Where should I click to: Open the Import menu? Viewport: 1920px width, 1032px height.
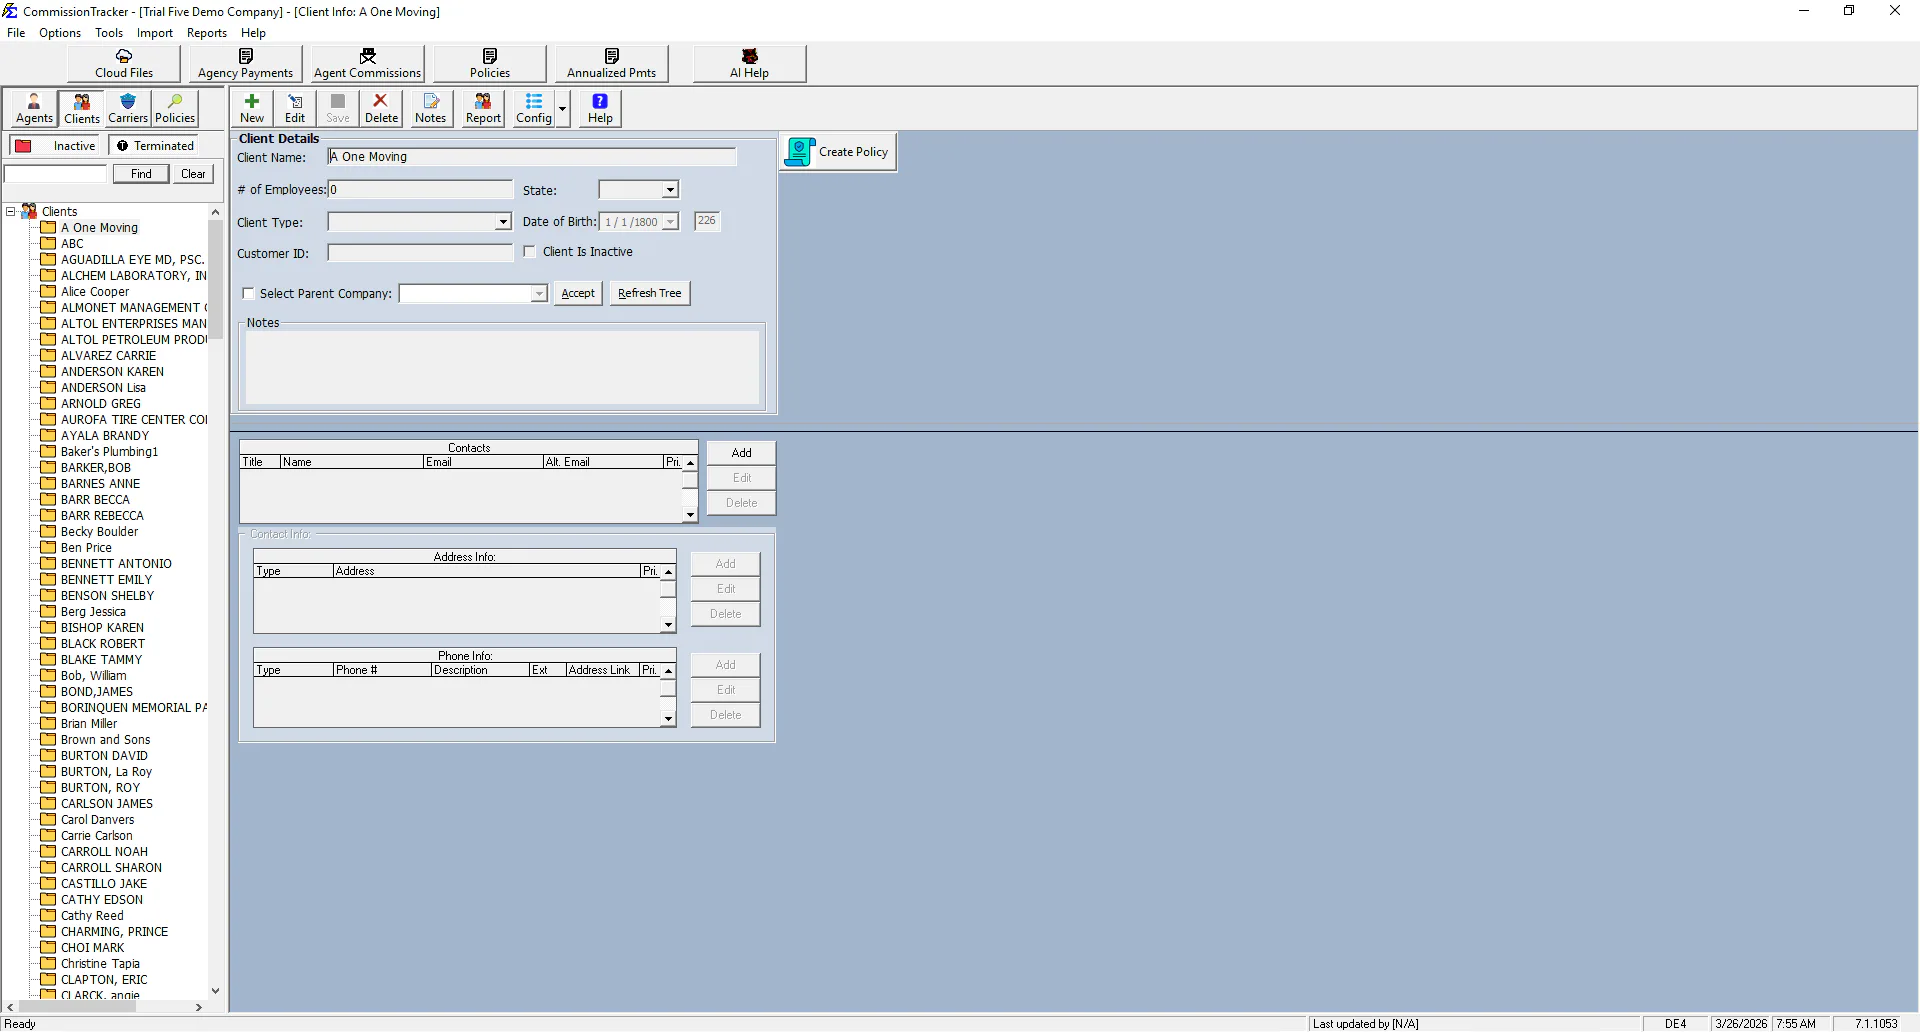pyautogui.click(x=155, y=33)
